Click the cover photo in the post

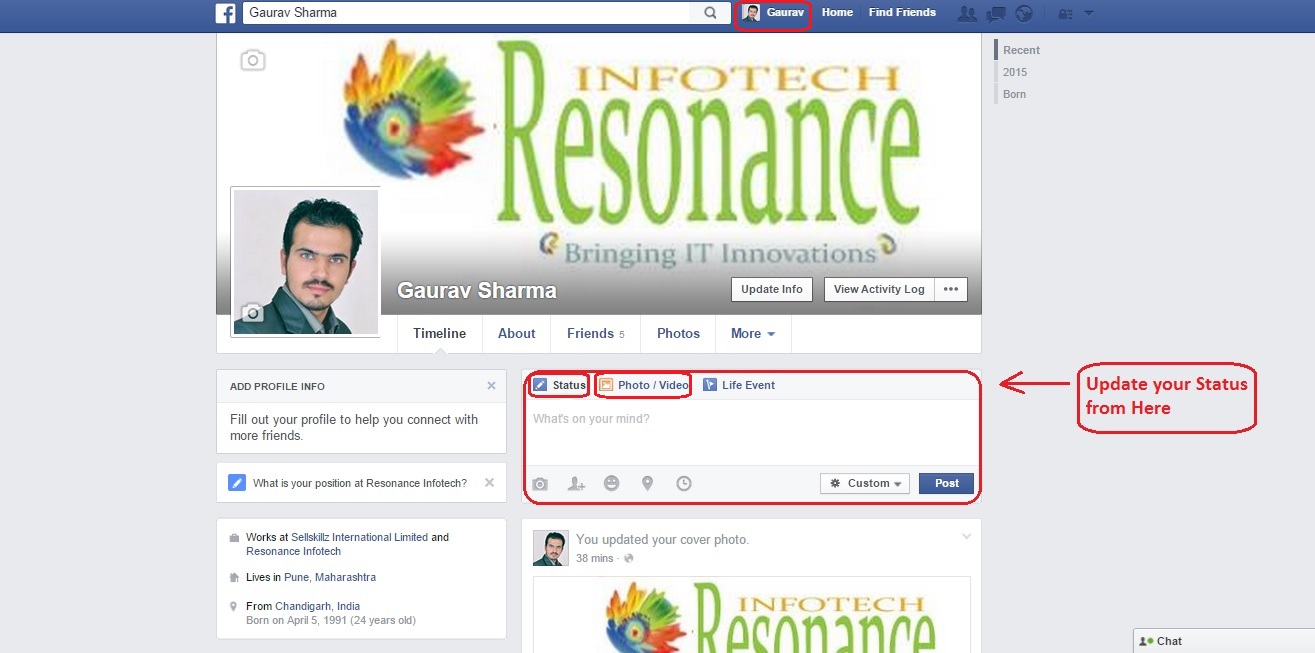click(x=752, y=614)
